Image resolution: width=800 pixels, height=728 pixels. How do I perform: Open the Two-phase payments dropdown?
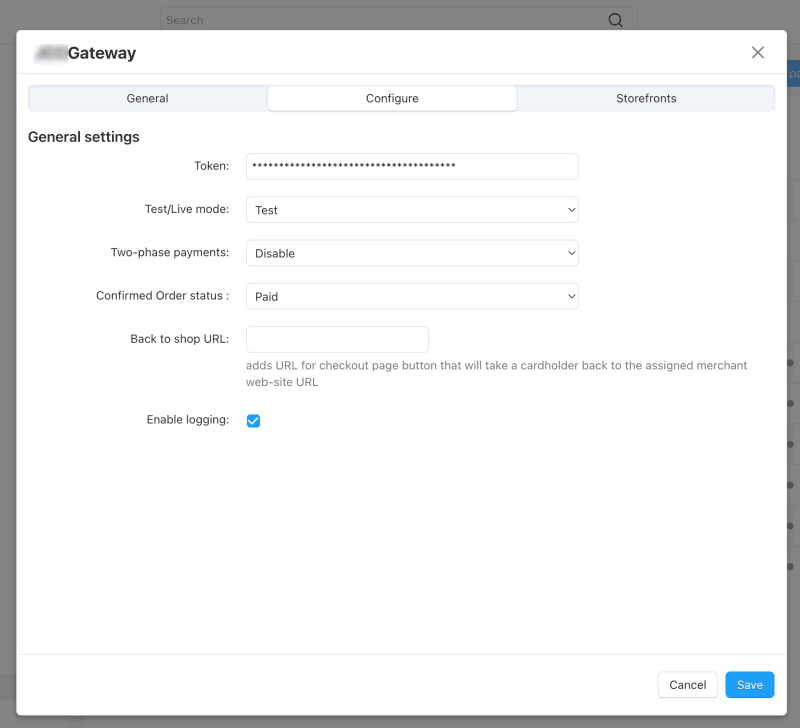[412, 253]
